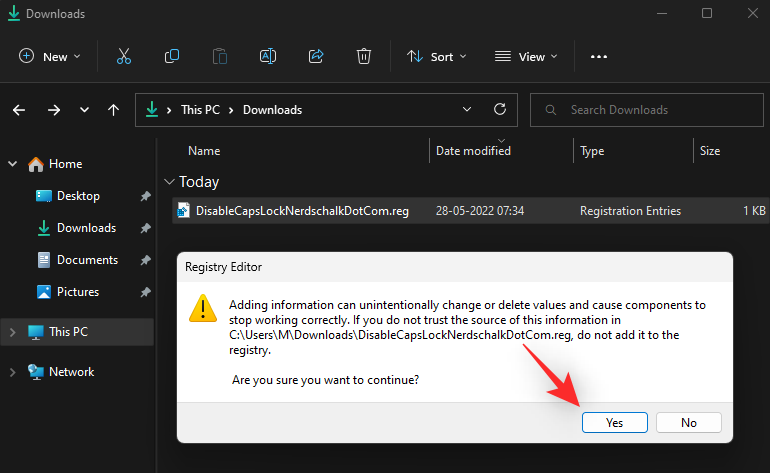770x473 pixels.
Task: Select Pictures in the sidebar
Action: [x=79, y=292]
